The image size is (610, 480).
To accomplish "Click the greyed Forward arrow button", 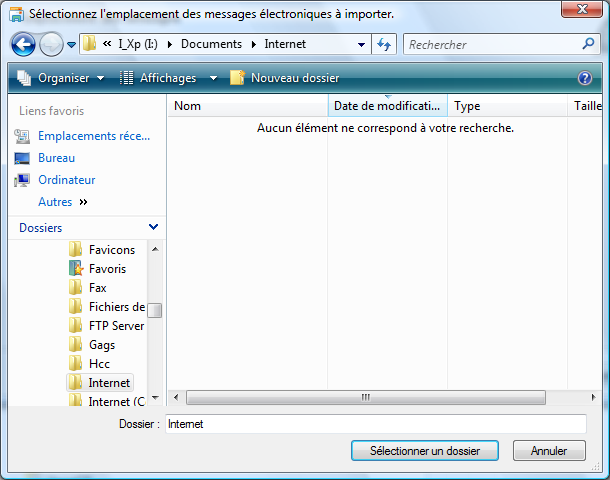I will point(52,44).
